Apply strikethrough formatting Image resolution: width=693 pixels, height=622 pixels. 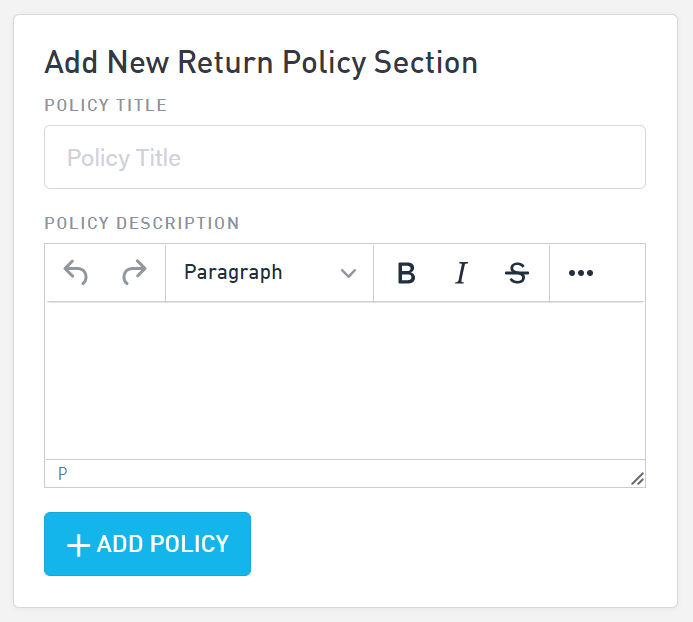pyautogui.click(x=517, y=273)
